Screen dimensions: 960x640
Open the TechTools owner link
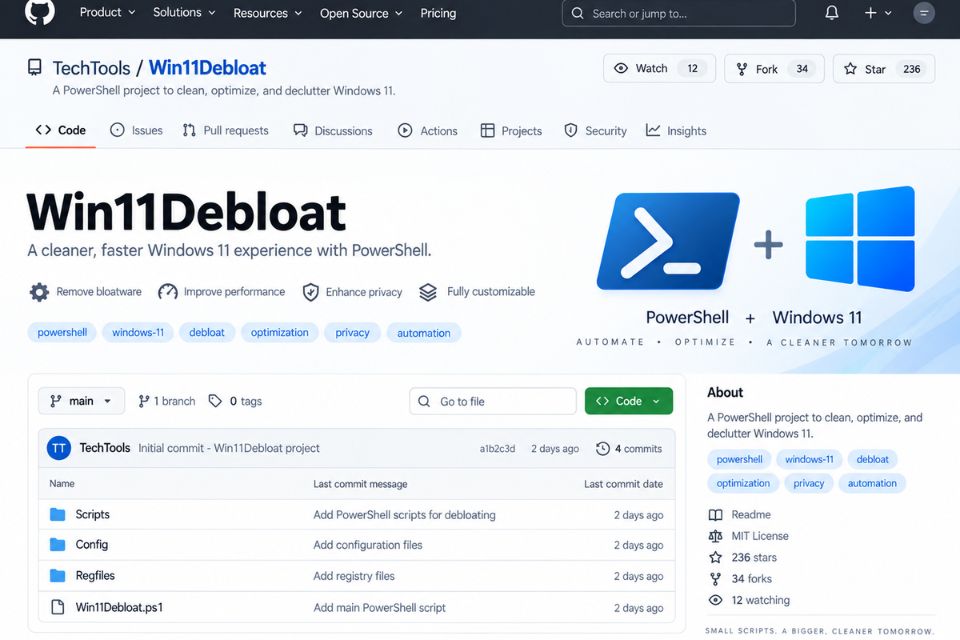[x=91, y=68]
